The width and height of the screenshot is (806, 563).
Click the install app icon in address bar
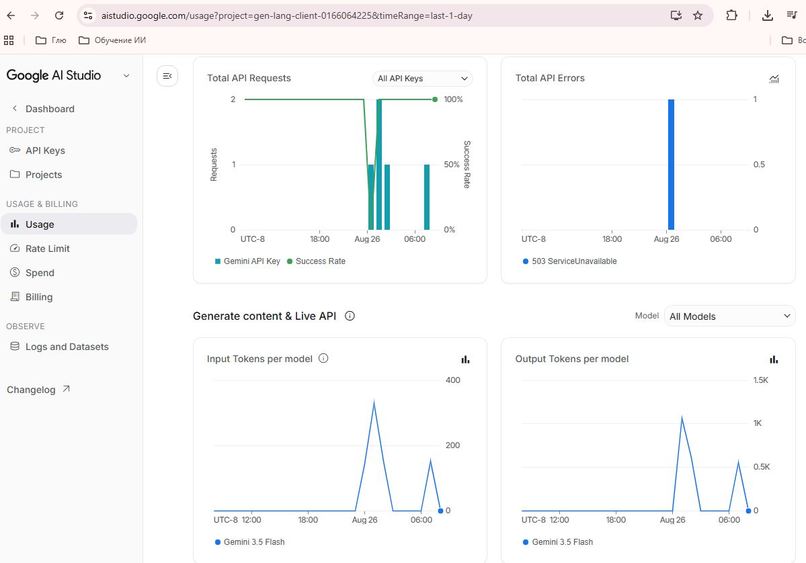click(676, 15)
